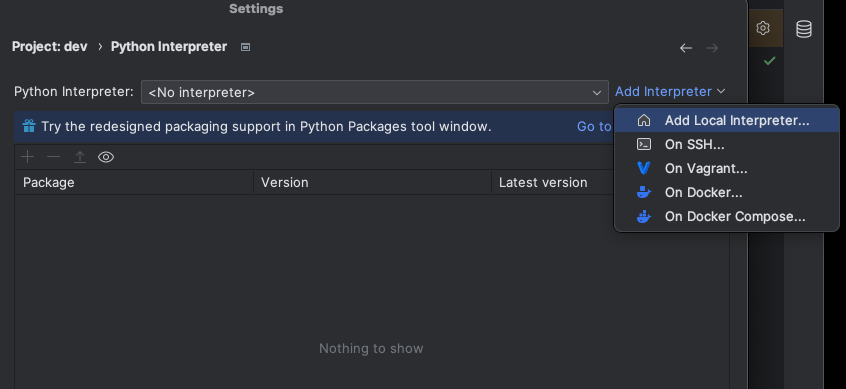Click the forward navigation arrow
This screenshot has height=389, width=846.
pyautogui.click(x=712, y=48)
